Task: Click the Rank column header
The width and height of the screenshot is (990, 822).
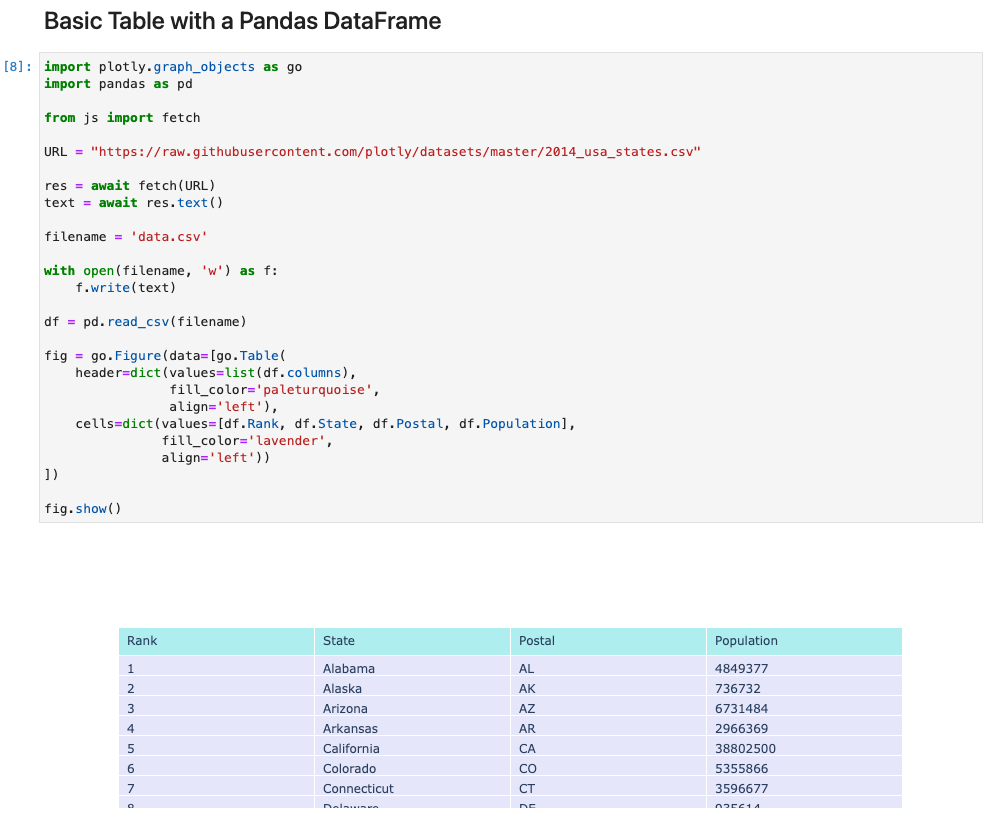Action: (x=142, y=641)
